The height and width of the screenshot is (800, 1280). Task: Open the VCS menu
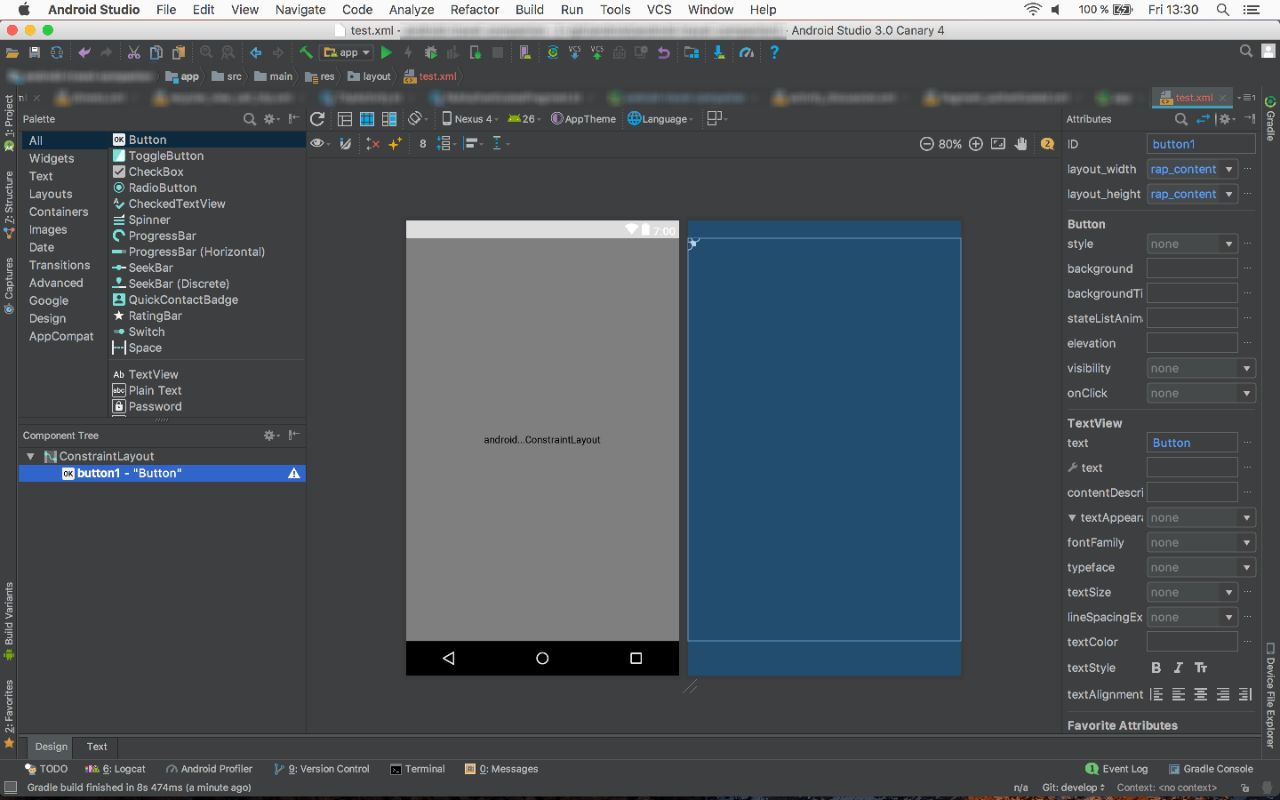point(659,9)
